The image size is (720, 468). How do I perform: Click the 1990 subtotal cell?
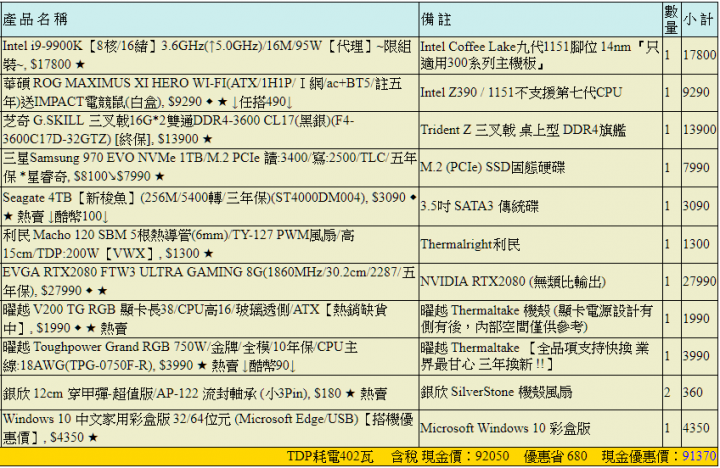[699, 319]
